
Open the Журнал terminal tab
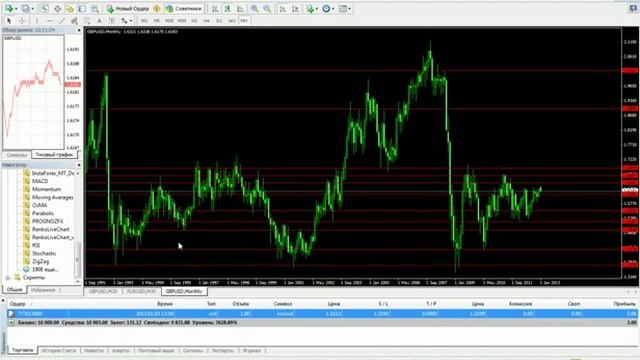[251, 351]
